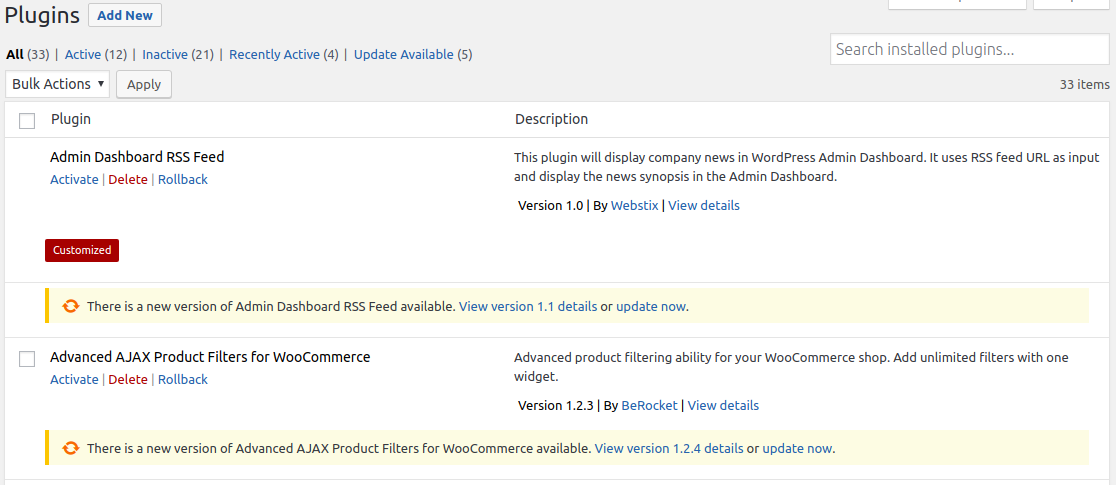Click the update icon in Admin Dashboard RSS notice
This screenshot has height=485, width=1116.
[70, 306]
